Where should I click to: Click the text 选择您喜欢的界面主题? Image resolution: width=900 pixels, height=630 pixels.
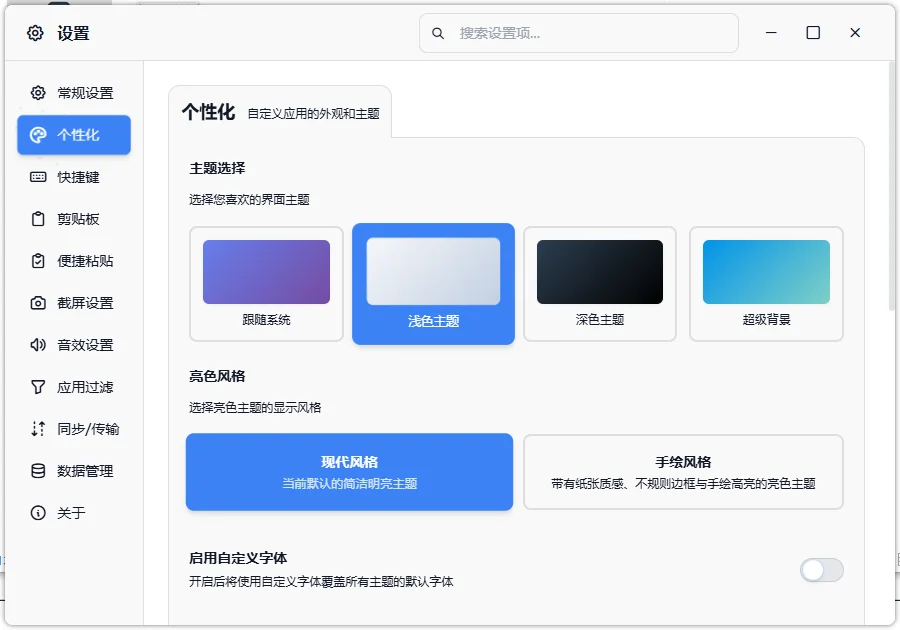pyautogui.click(x=250, y=200)
